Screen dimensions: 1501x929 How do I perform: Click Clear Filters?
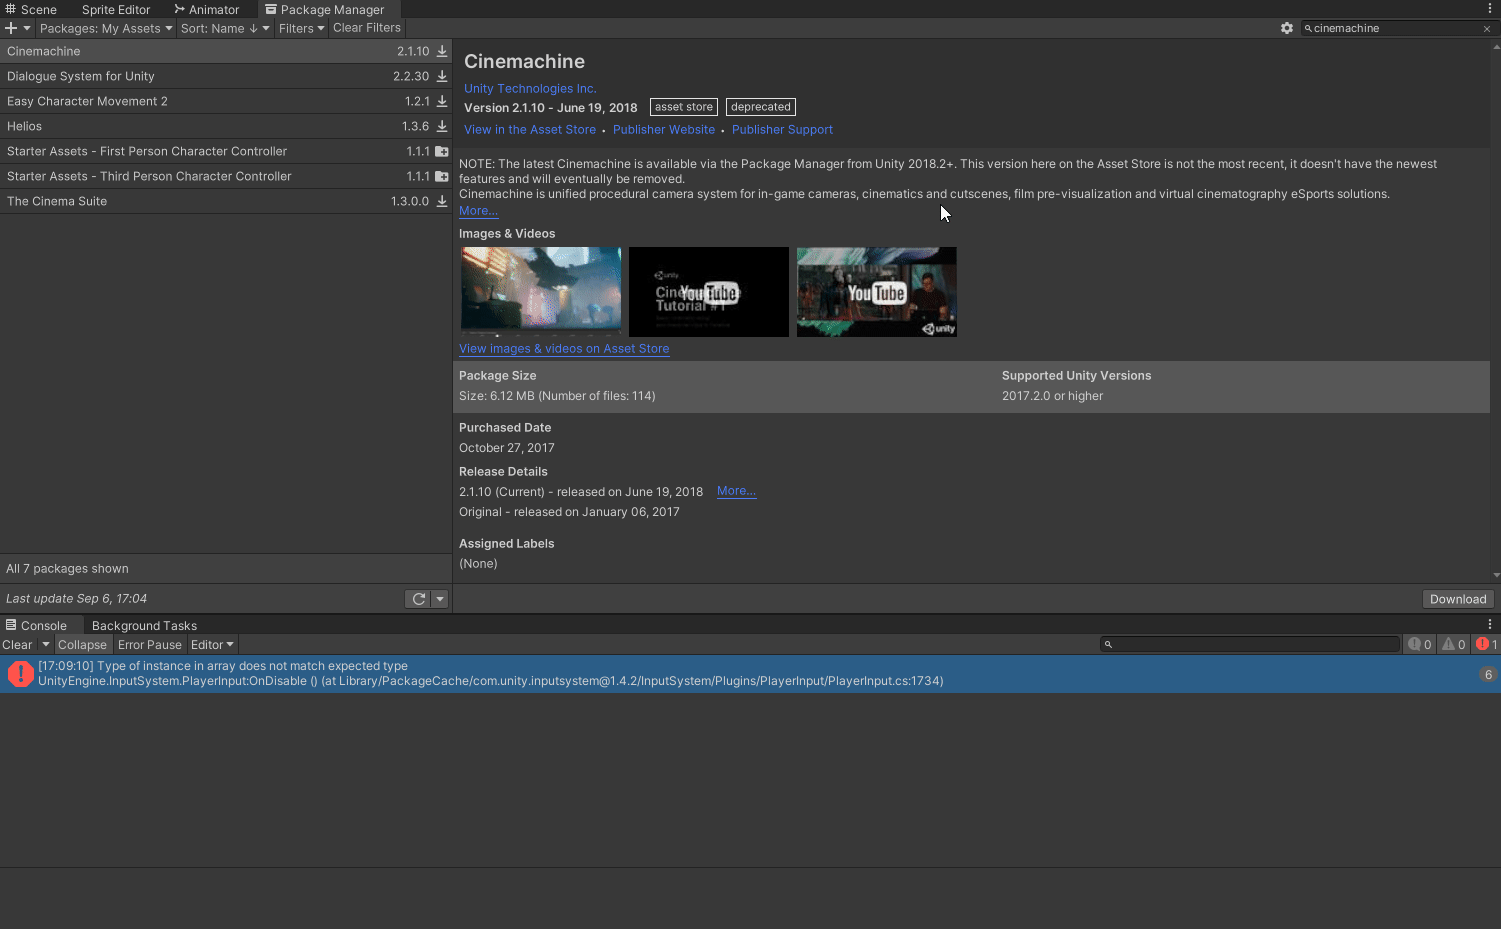(367, 28)
